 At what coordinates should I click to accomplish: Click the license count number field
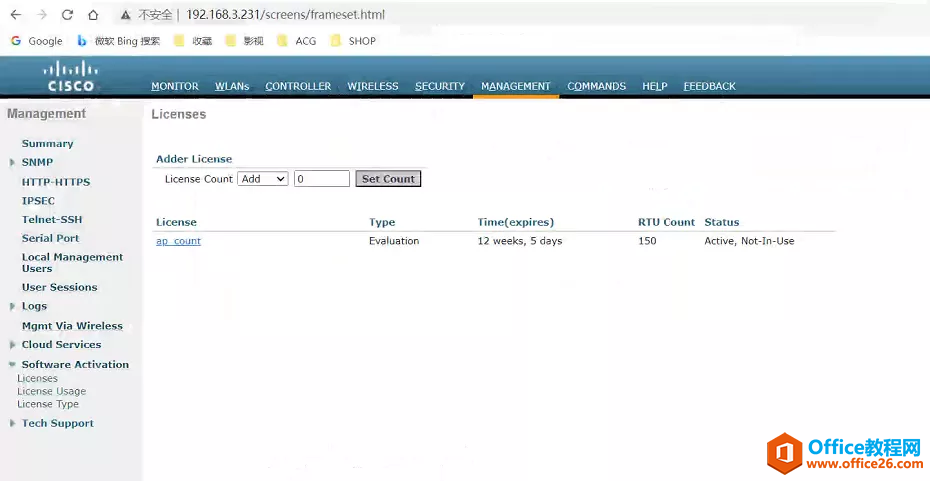click(x=322, y=179)
